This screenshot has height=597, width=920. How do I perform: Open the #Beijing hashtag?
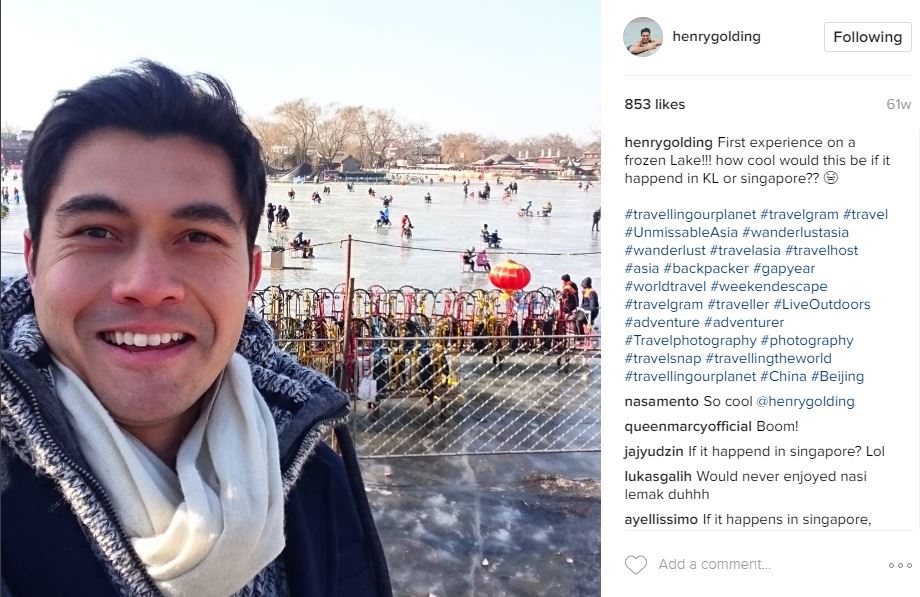tap(837, 376)
